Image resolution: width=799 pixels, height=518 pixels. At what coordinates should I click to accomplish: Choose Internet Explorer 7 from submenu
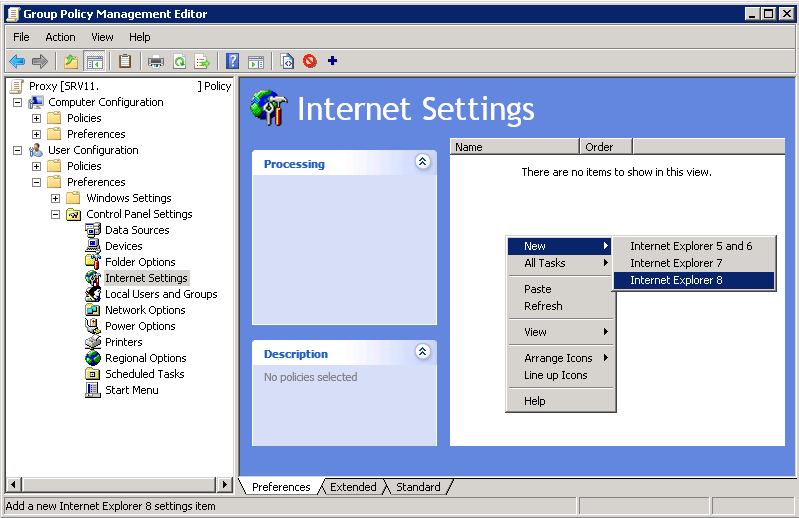coord(694,263)
